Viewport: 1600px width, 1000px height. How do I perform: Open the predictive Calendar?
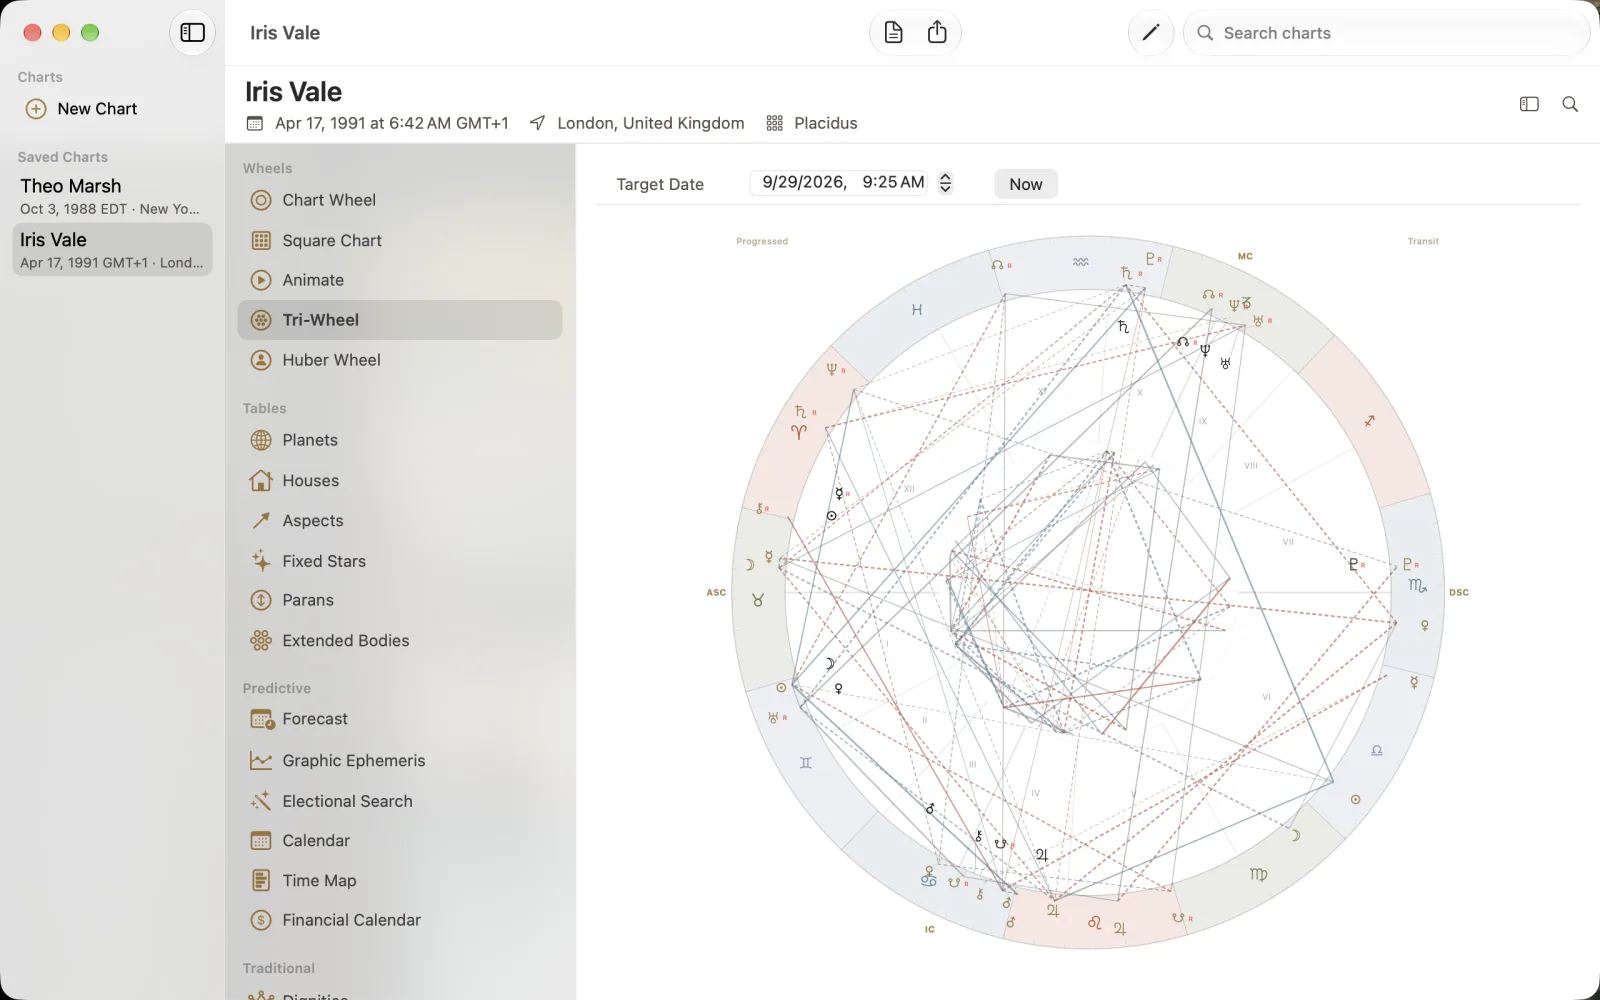[x=400, y=841]
